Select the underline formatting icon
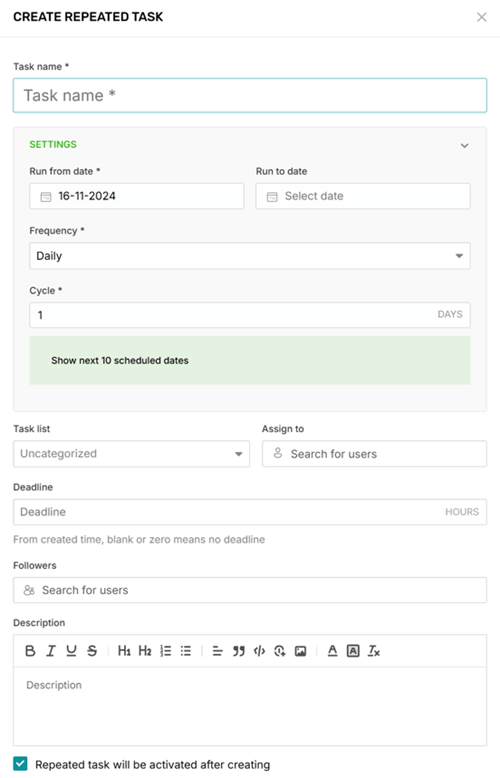 (x=71, y=650)
